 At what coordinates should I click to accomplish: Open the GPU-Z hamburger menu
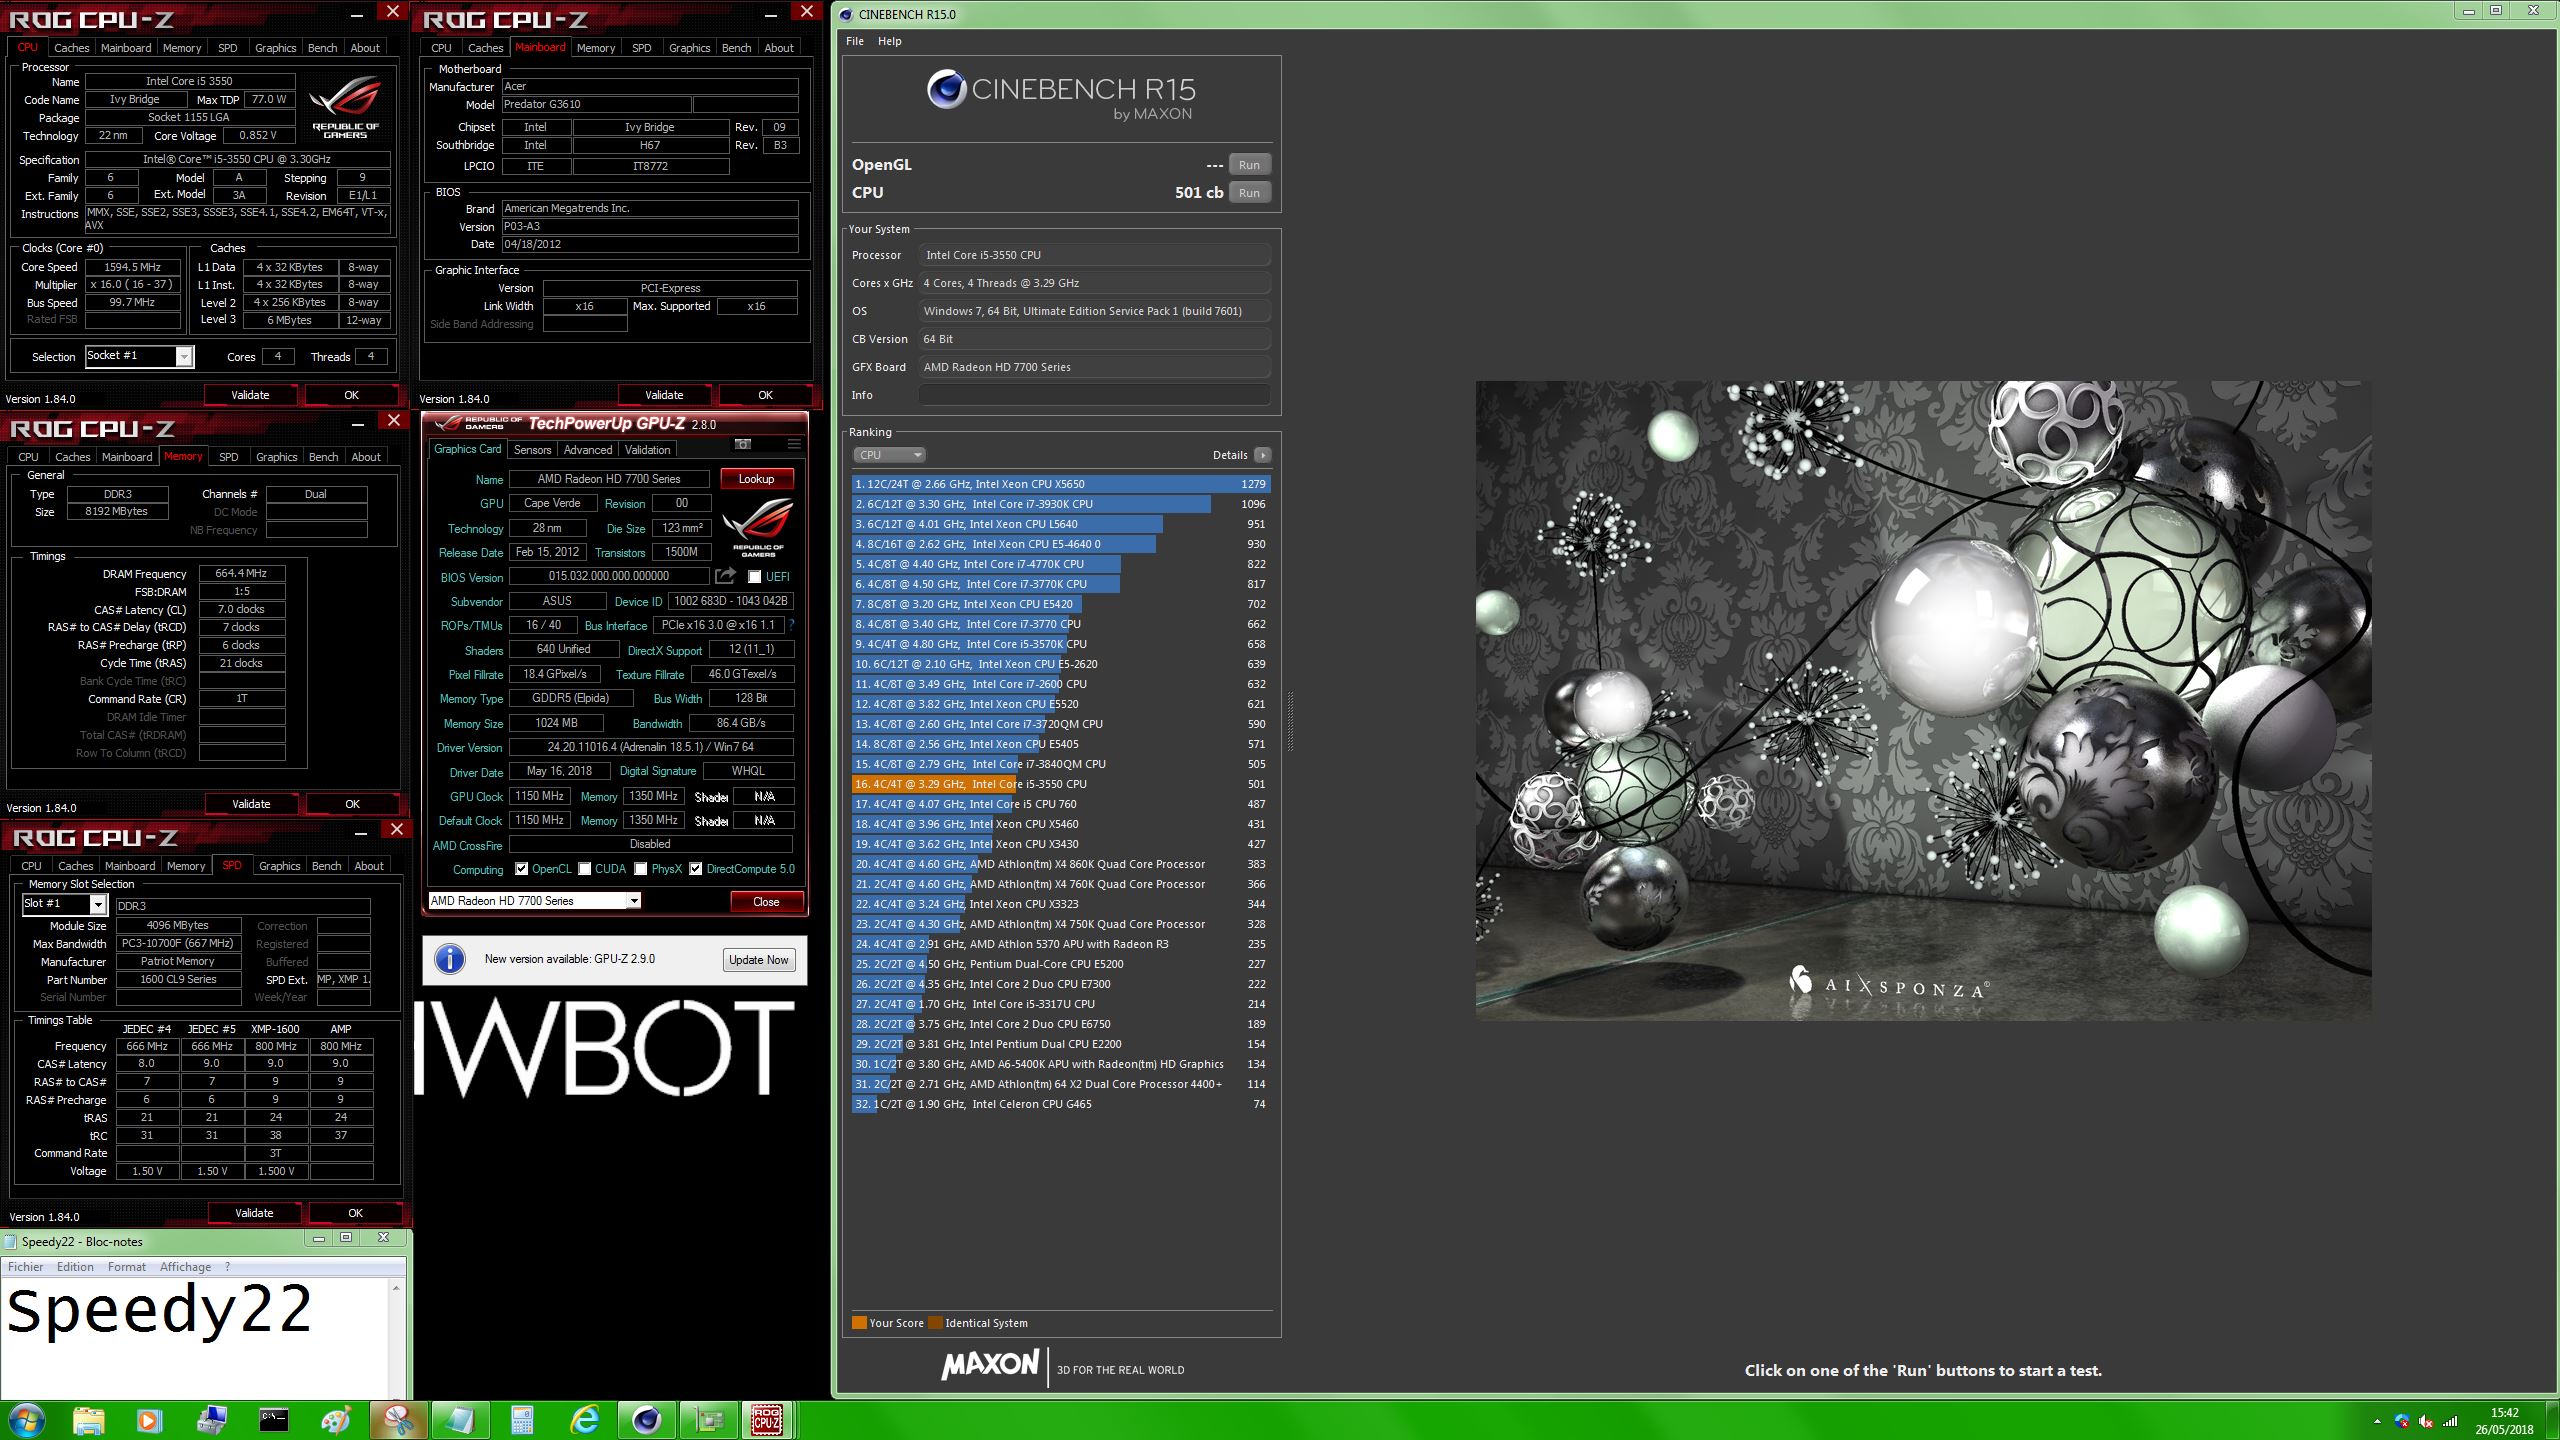click(794, 444)
